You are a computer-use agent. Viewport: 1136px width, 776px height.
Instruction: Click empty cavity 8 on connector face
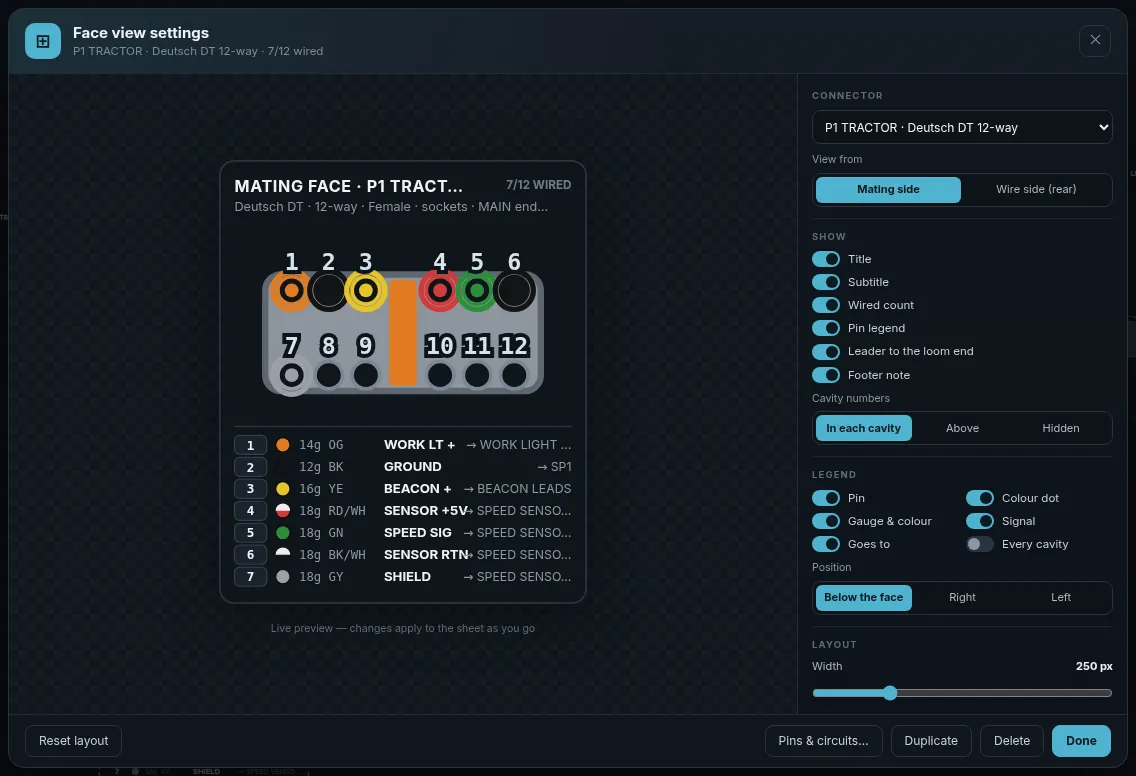click(328, 375)
